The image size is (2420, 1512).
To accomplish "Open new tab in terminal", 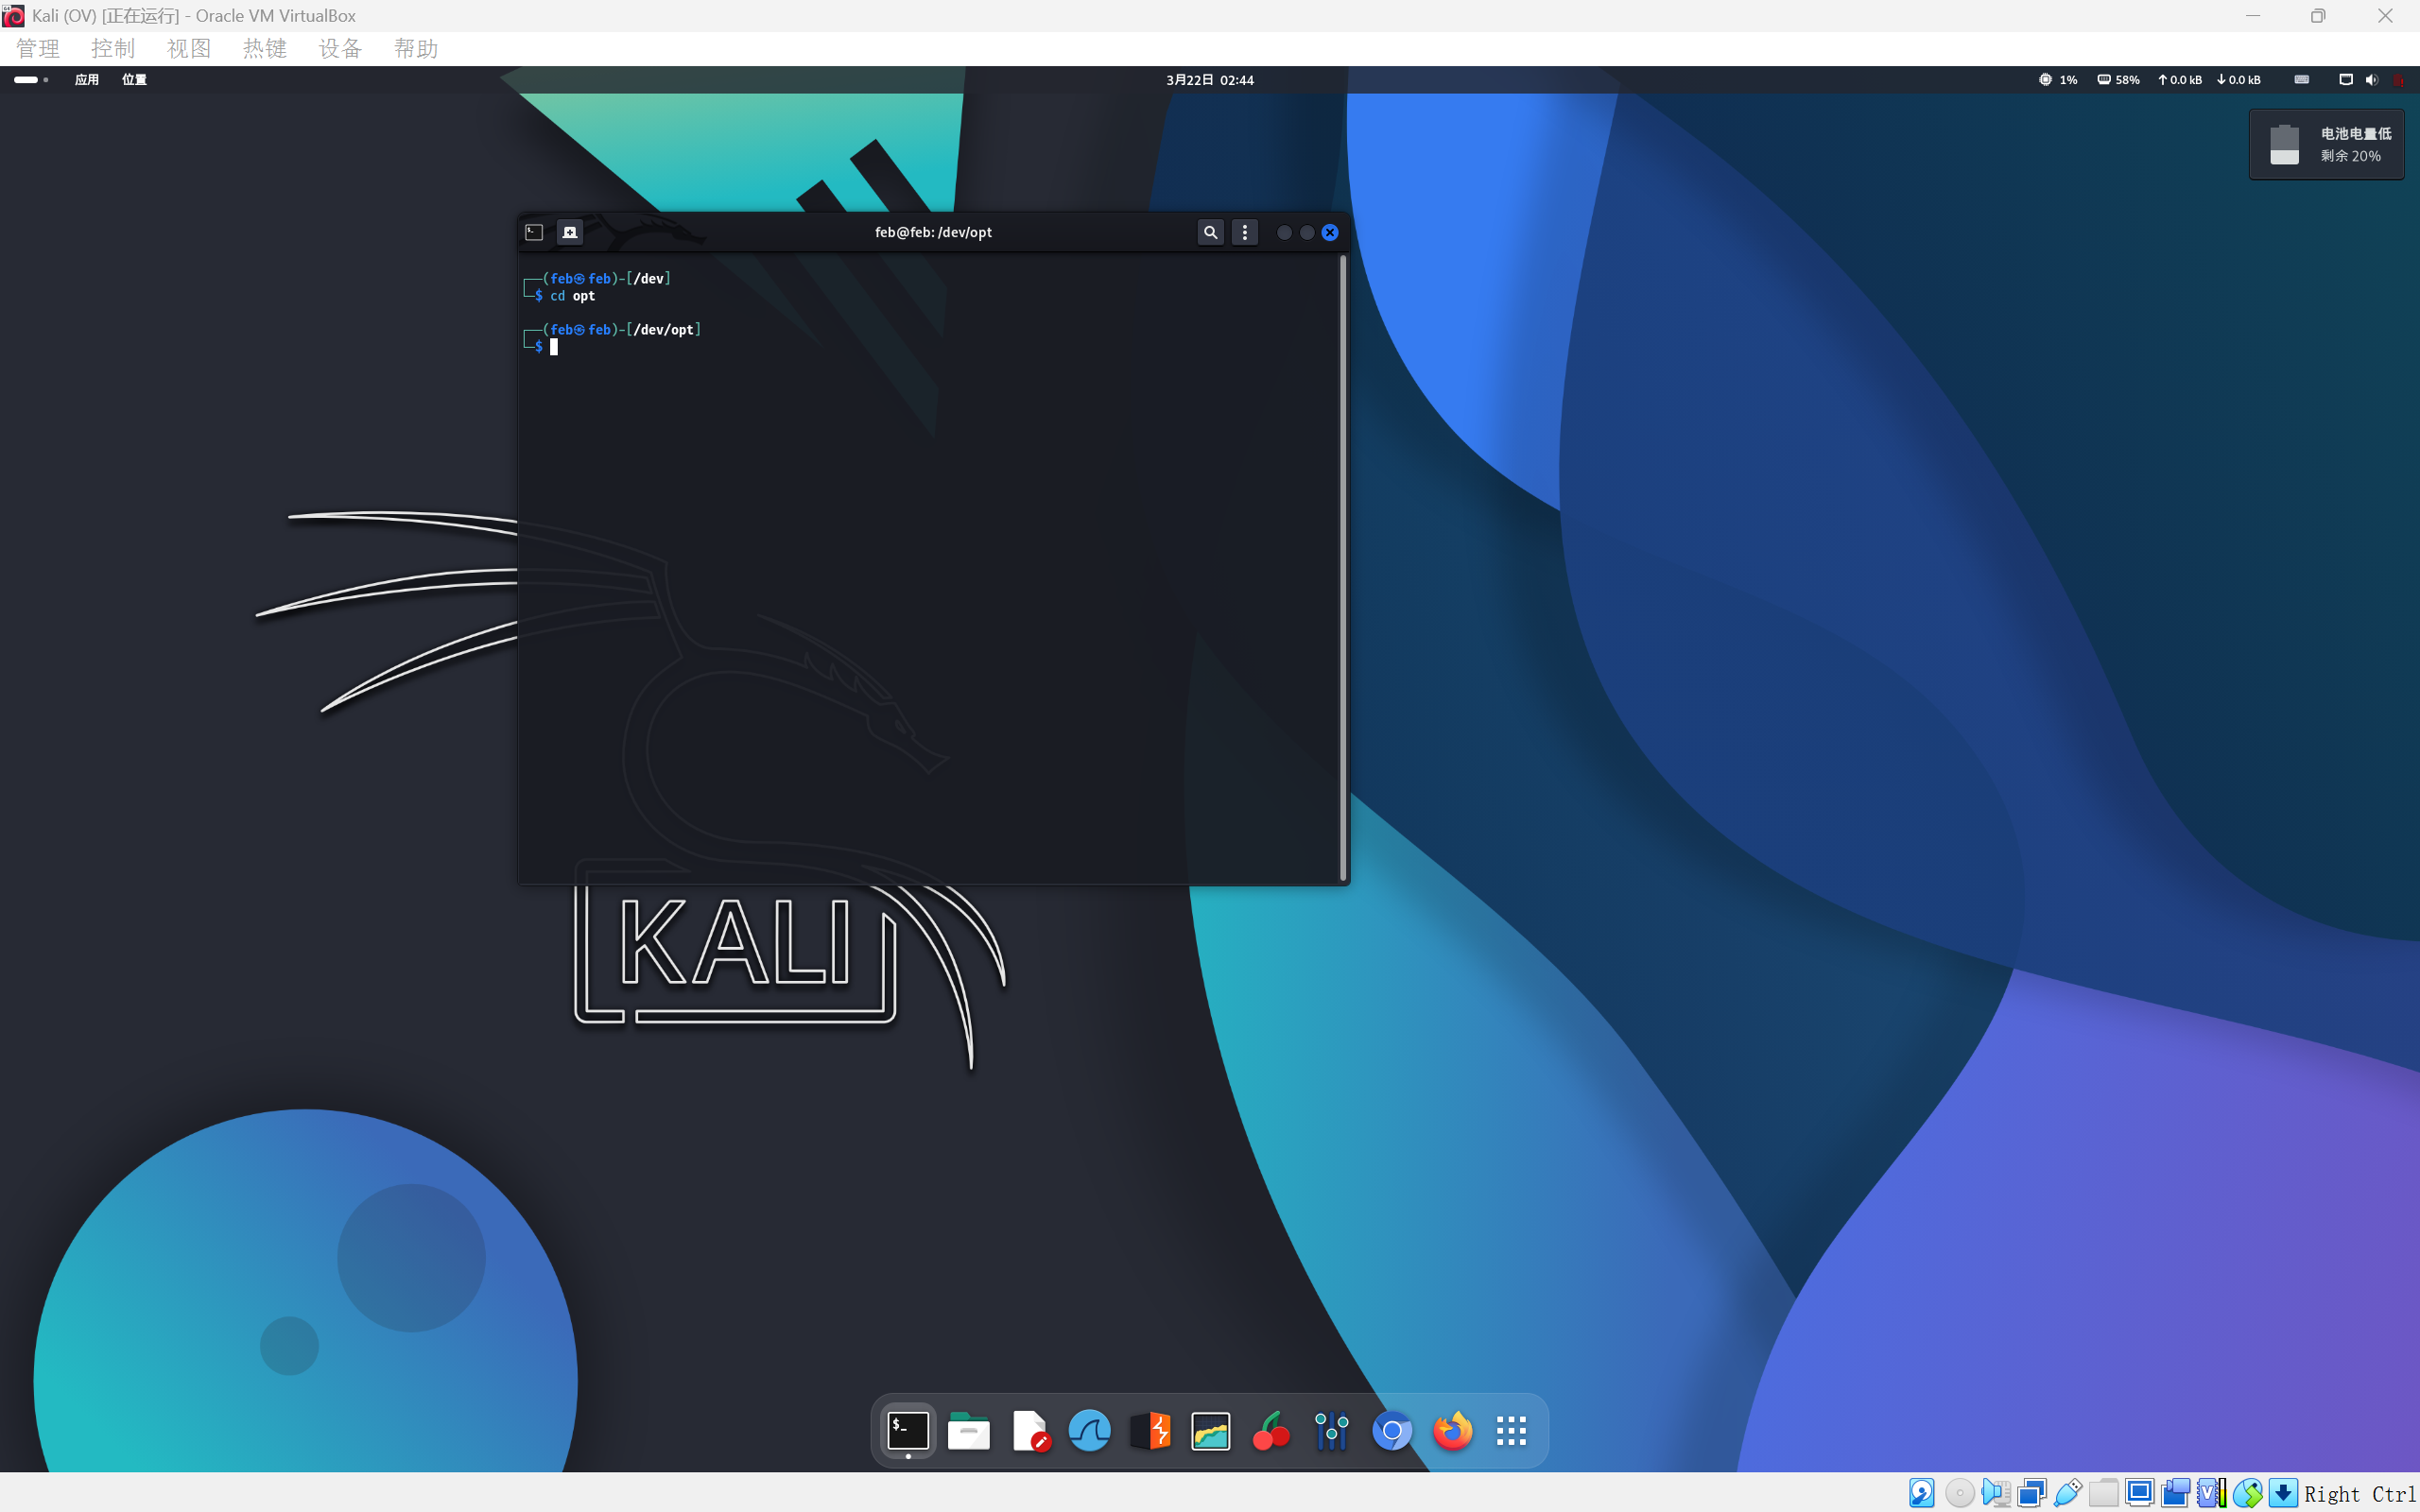I will pos(569,232).
